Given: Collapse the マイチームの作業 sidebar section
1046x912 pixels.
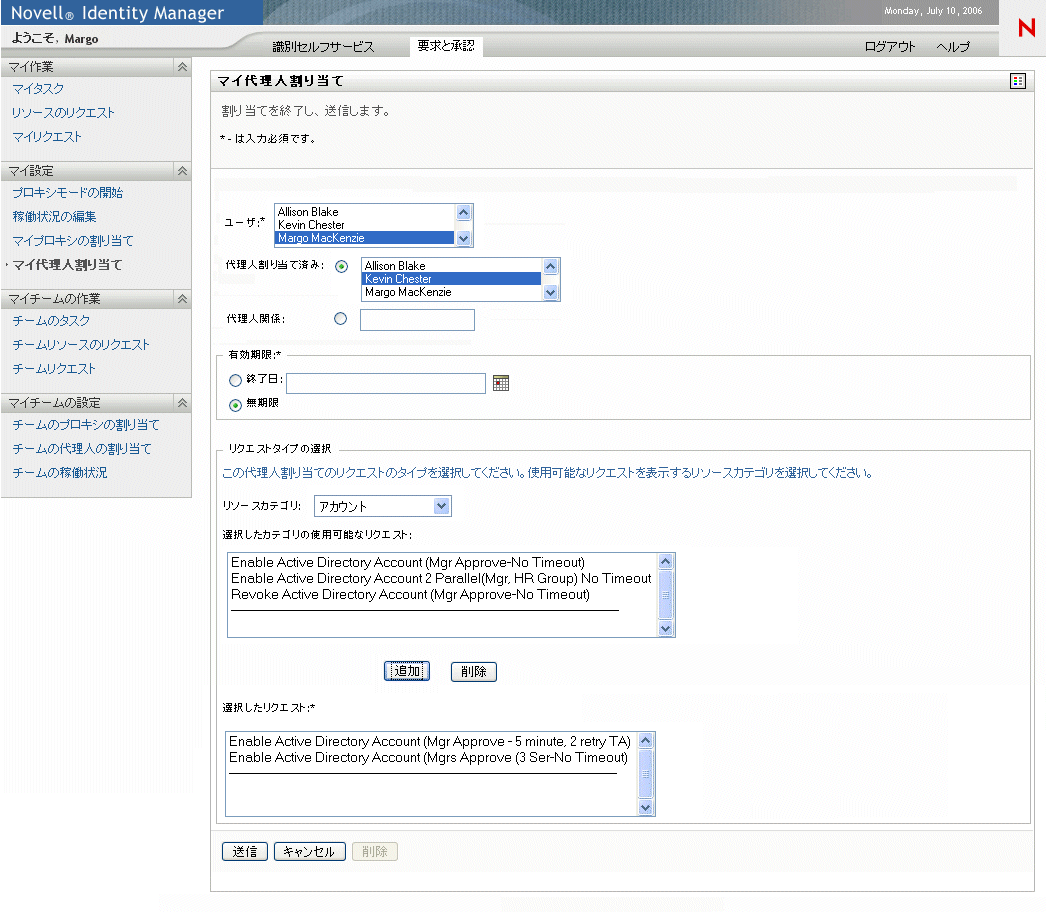Looking at the screenshot, I should click(x=182, y=299).
